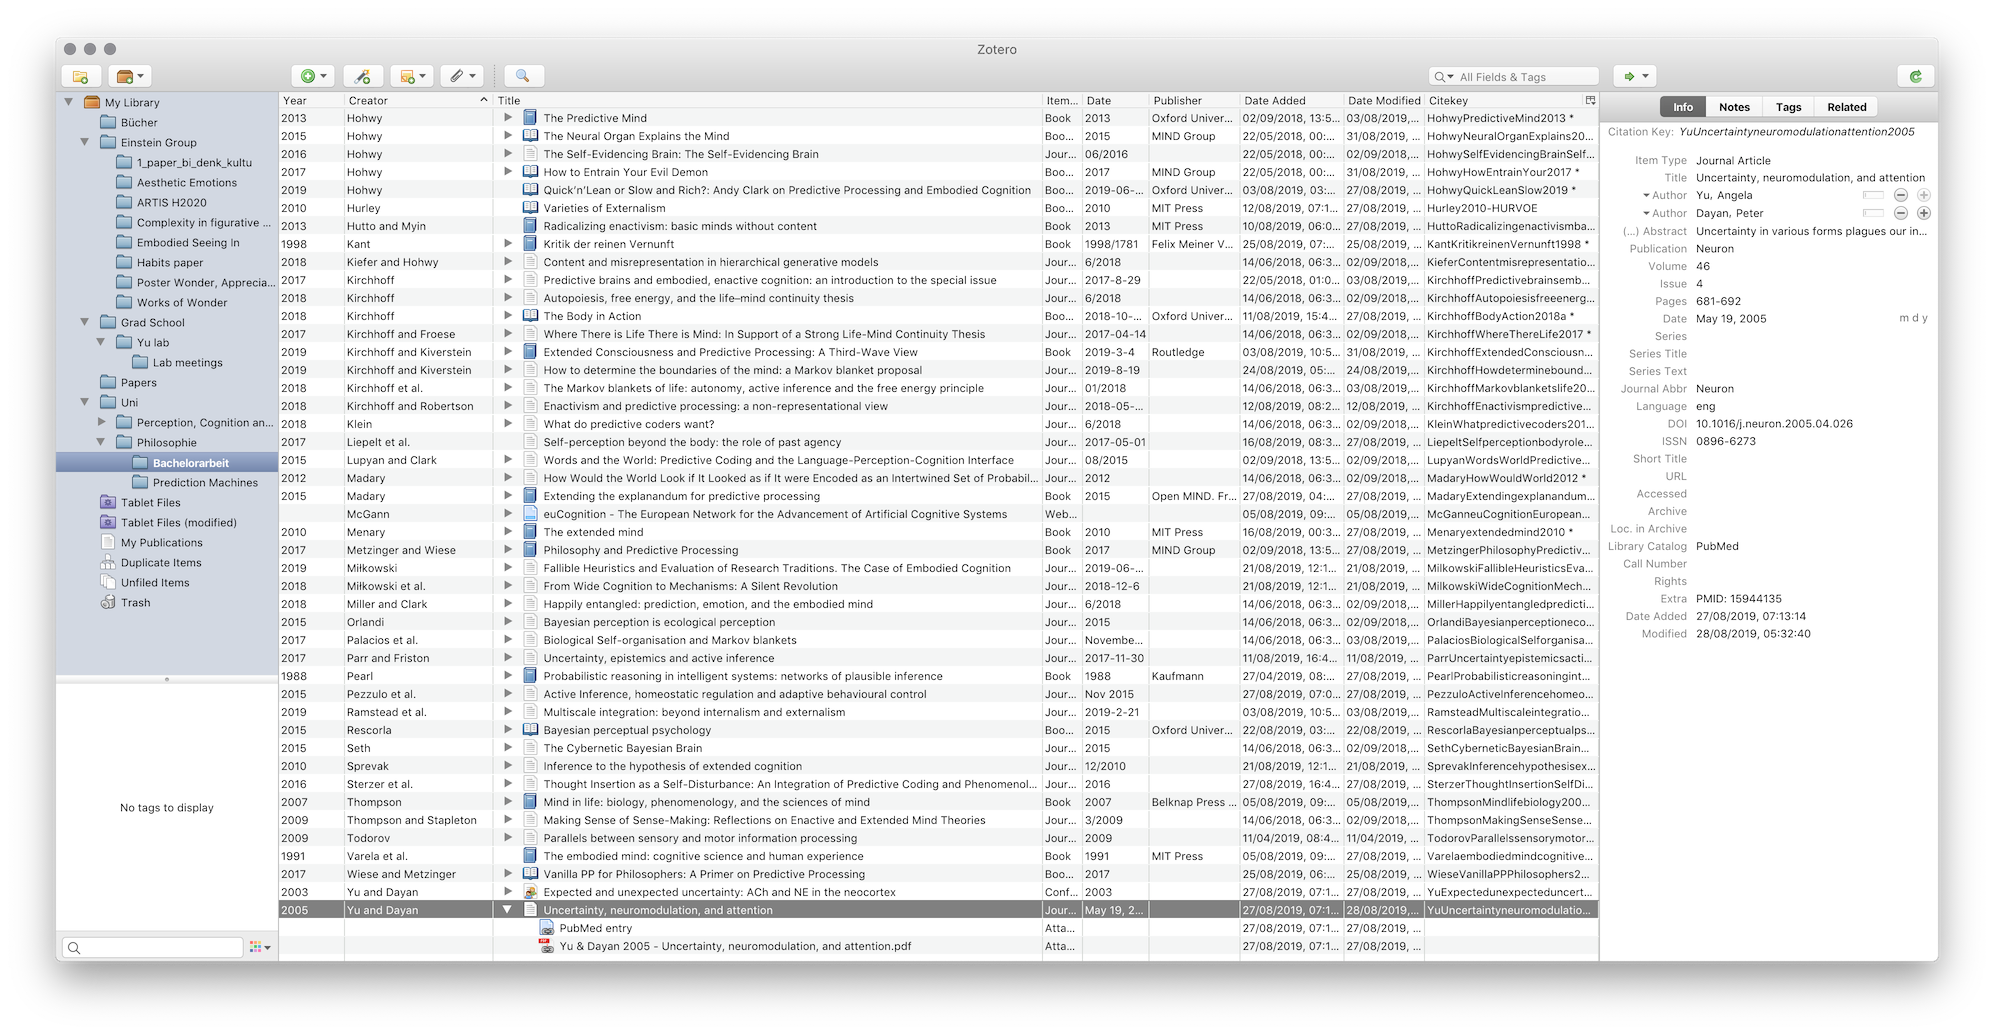This screenshot has width=1994, height=1035.
Task: Collapse the Uni collection in the sidebar
Action: [x=86, y=401]
